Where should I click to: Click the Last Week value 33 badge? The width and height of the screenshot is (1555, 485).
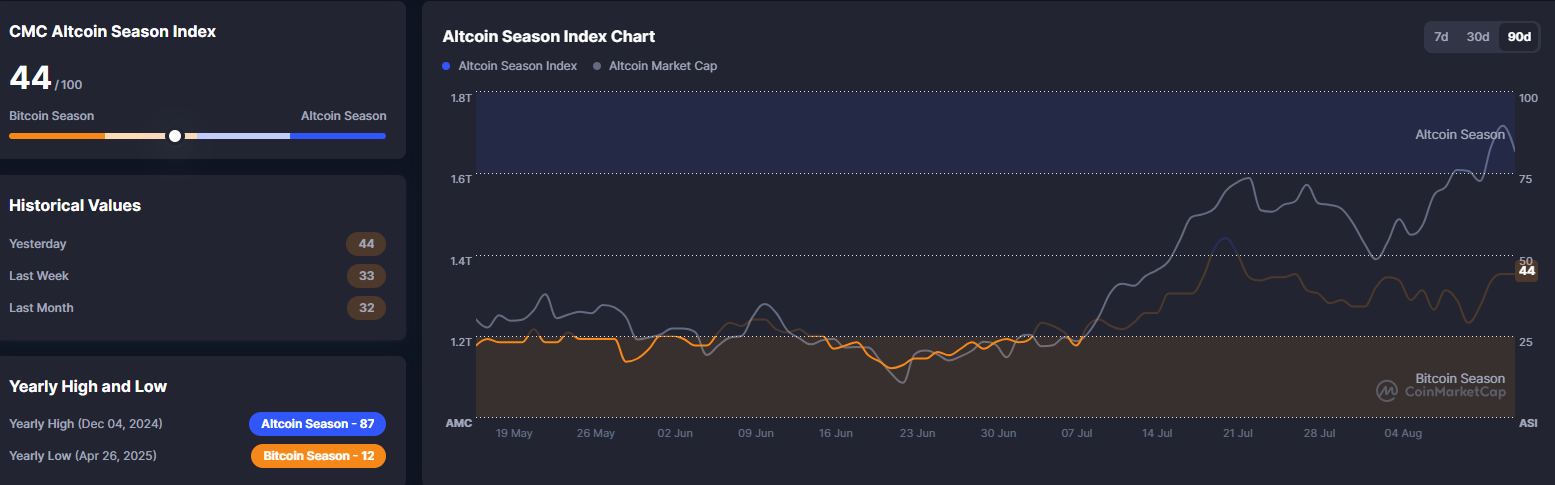[366, 276]
